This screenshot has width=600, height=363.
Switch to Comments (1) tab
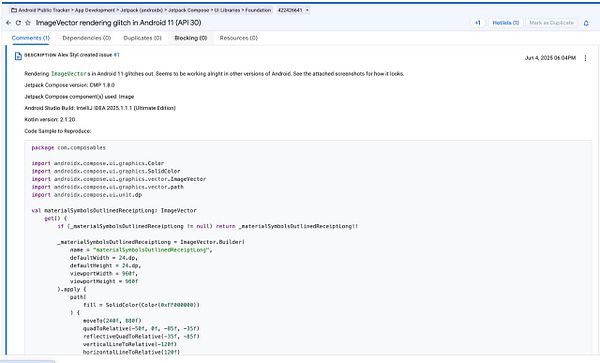coord(31,38)
